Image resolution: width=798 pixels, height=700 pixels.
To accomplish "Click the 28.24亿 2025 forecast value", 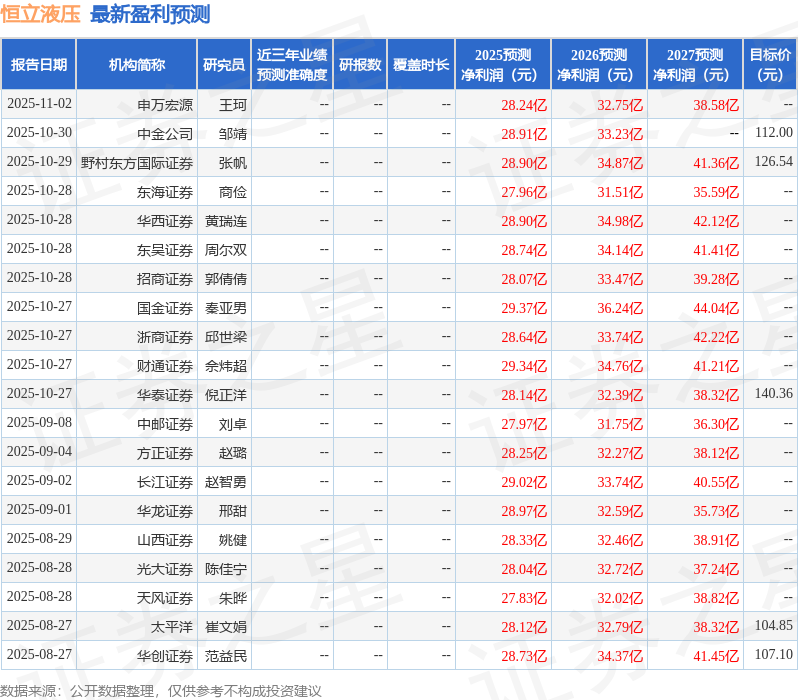I will pyautogui.click(x=524, y=105).
